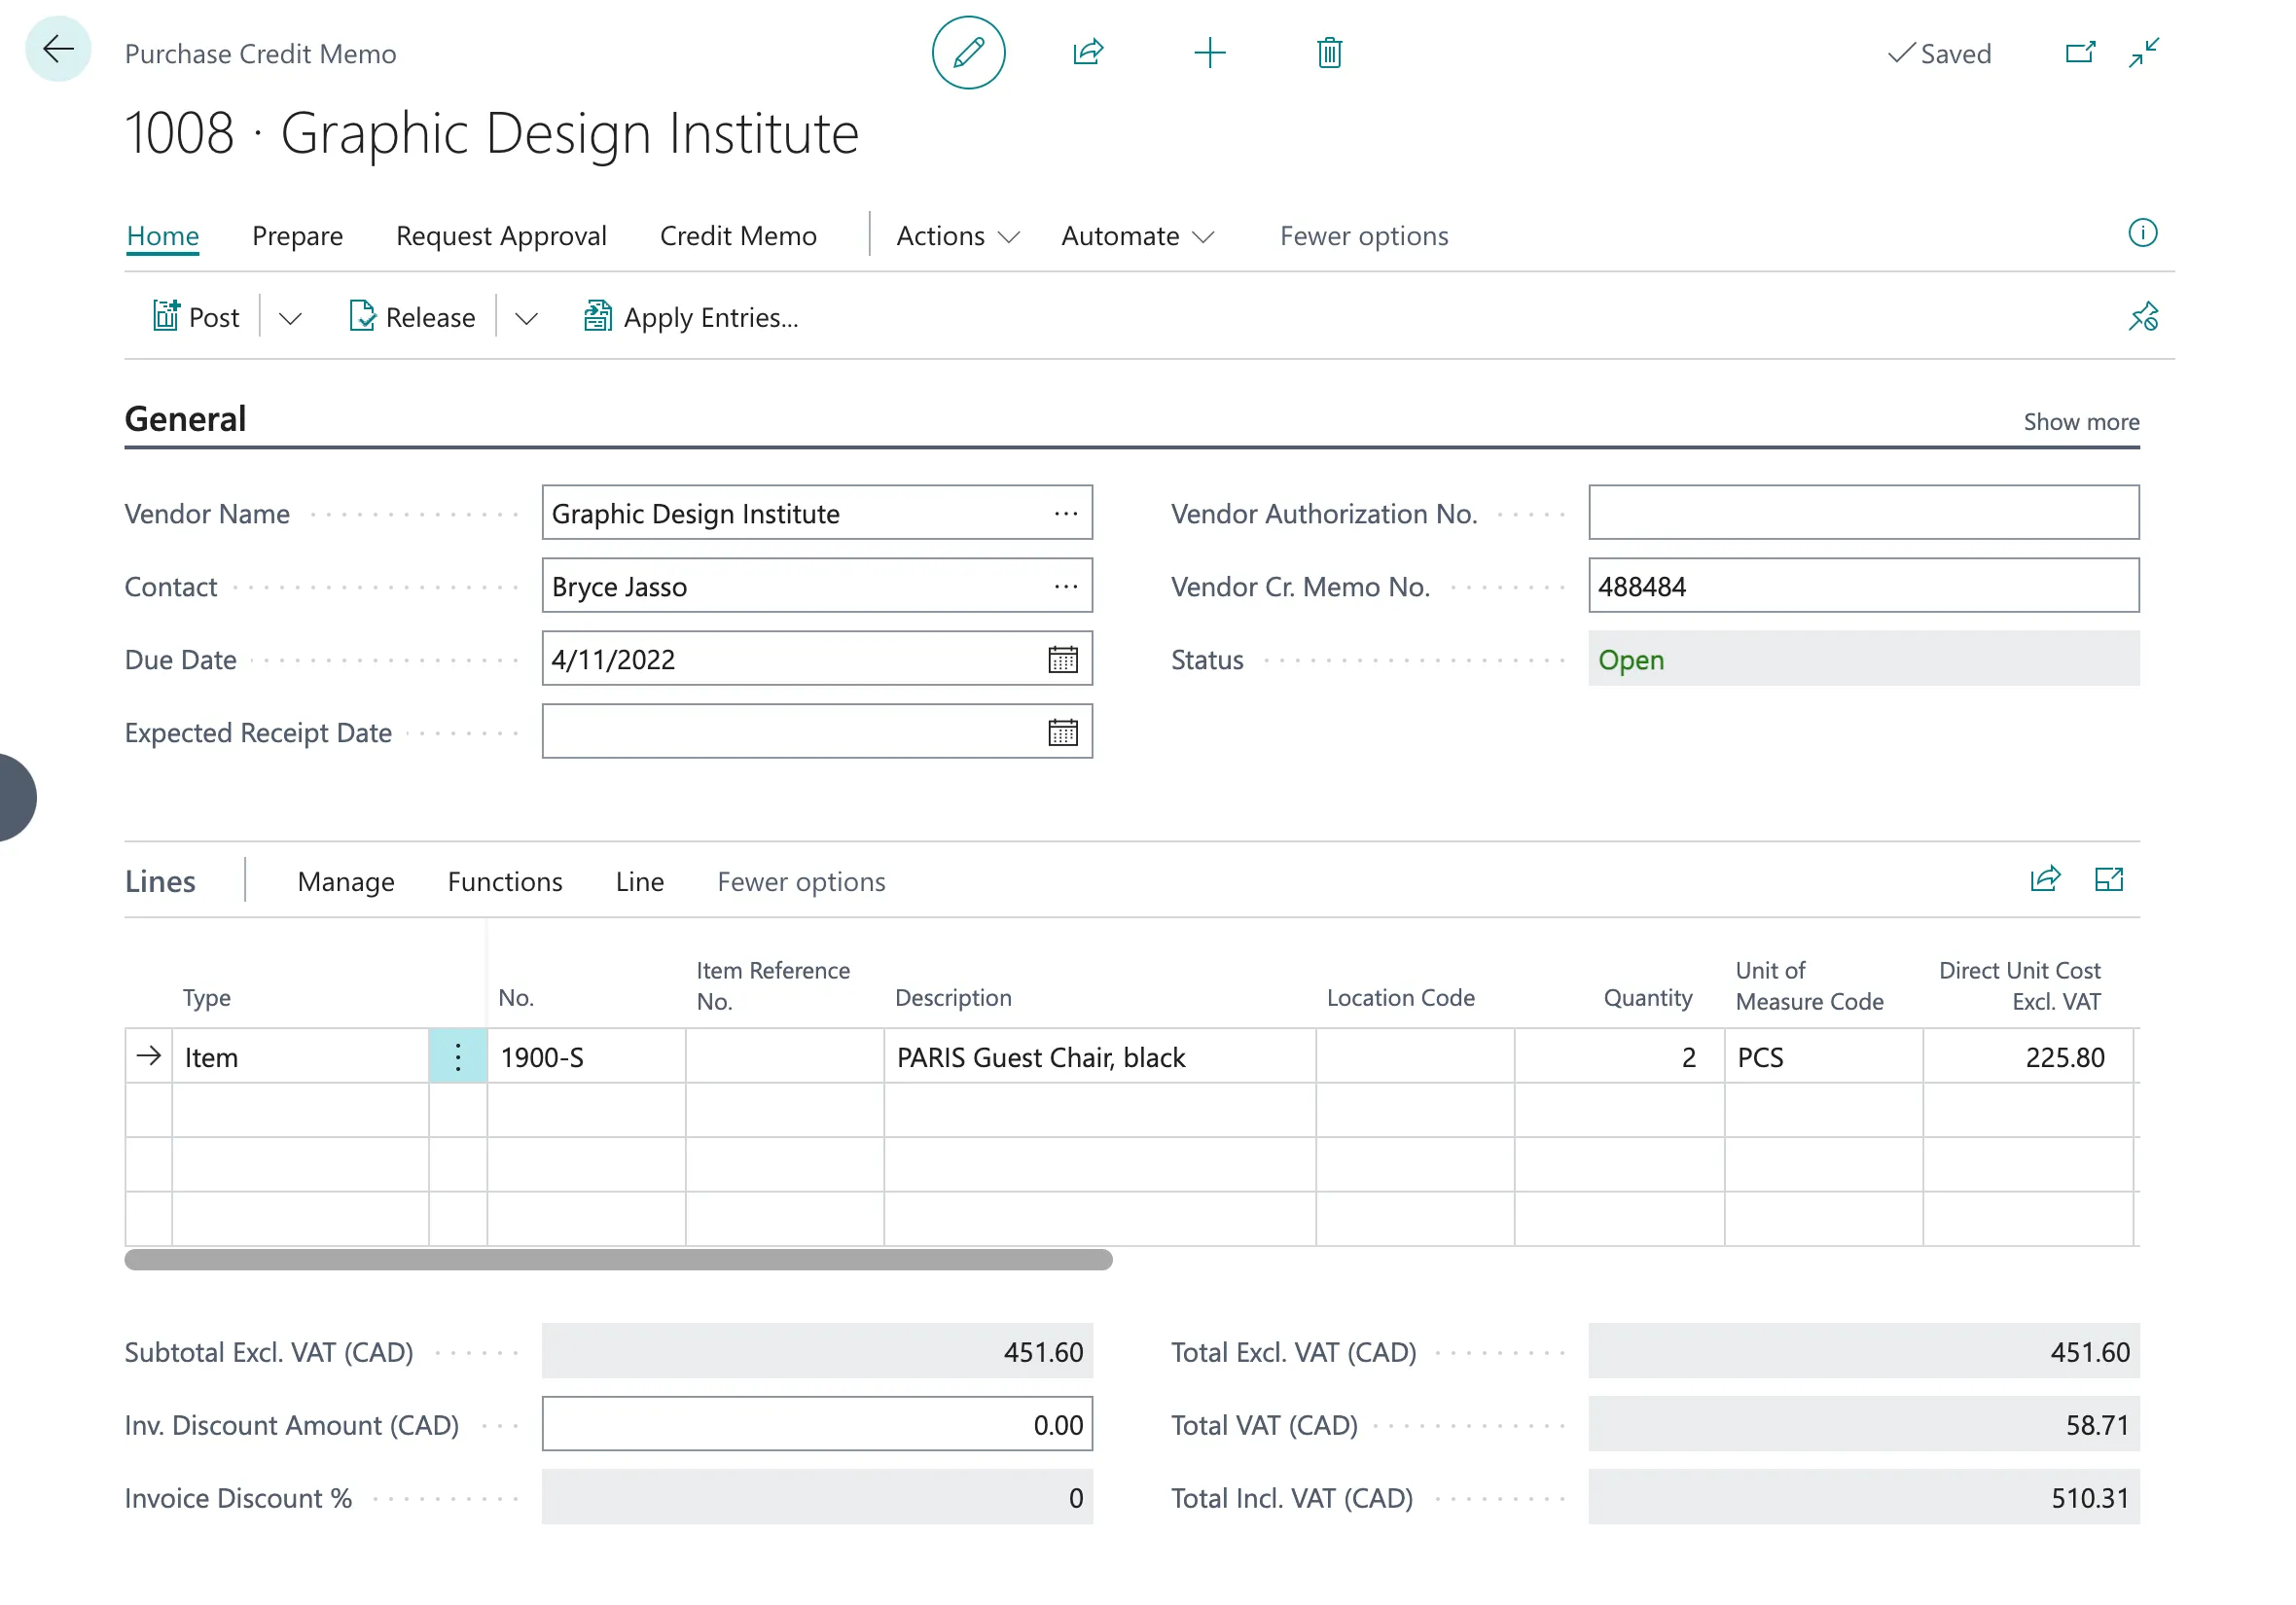
Task: Collapse the General section heading
Action: [185, 419]
